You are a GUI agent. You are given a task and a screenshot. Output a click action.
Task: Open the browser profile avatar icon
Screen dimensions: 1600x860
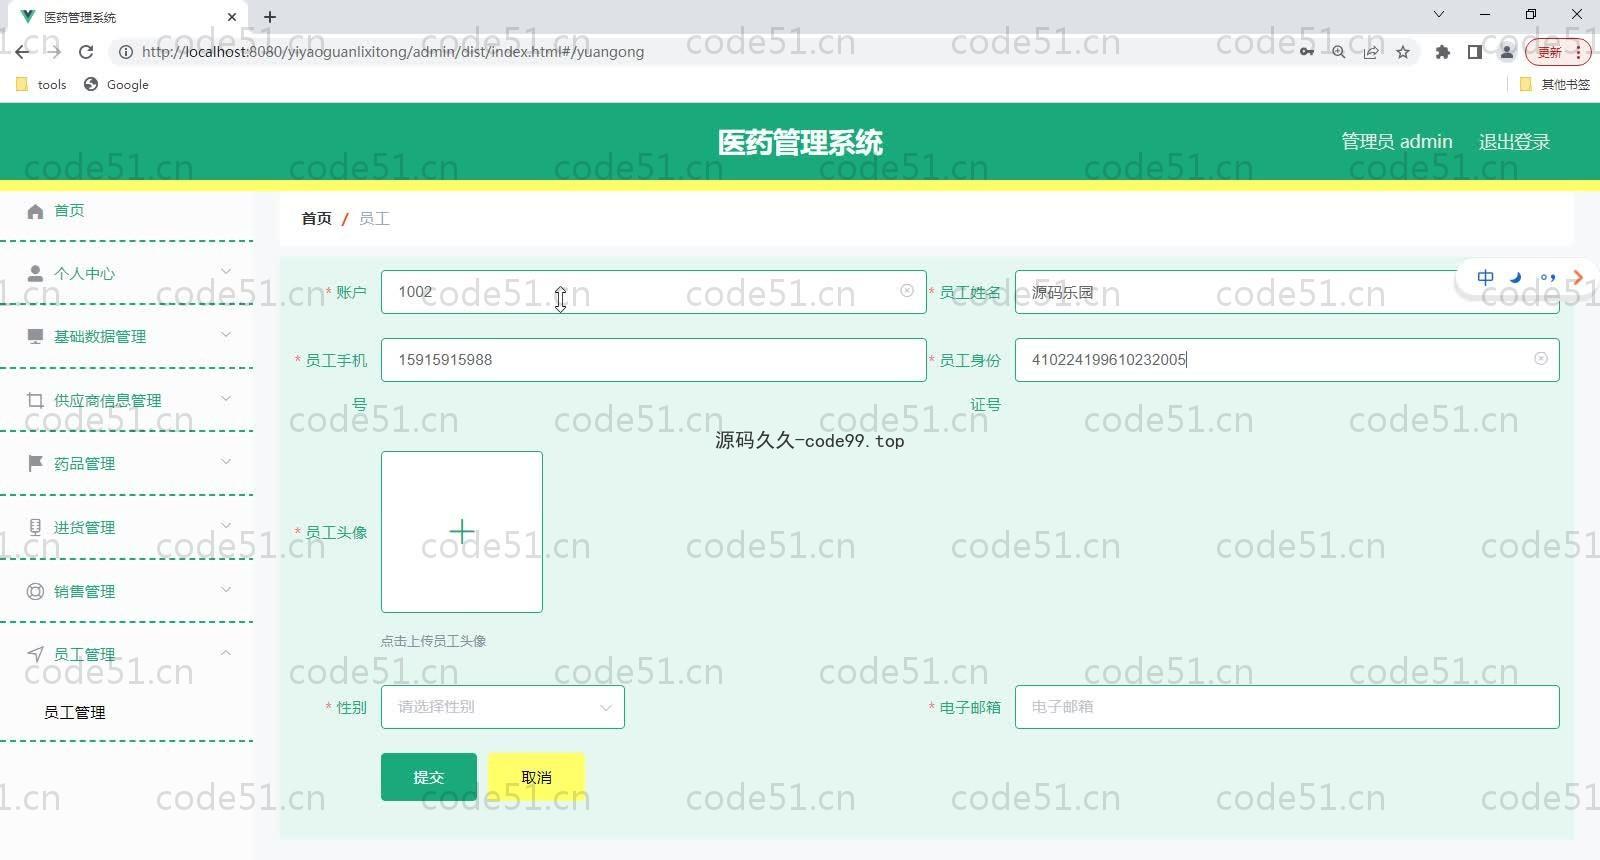1506,52
